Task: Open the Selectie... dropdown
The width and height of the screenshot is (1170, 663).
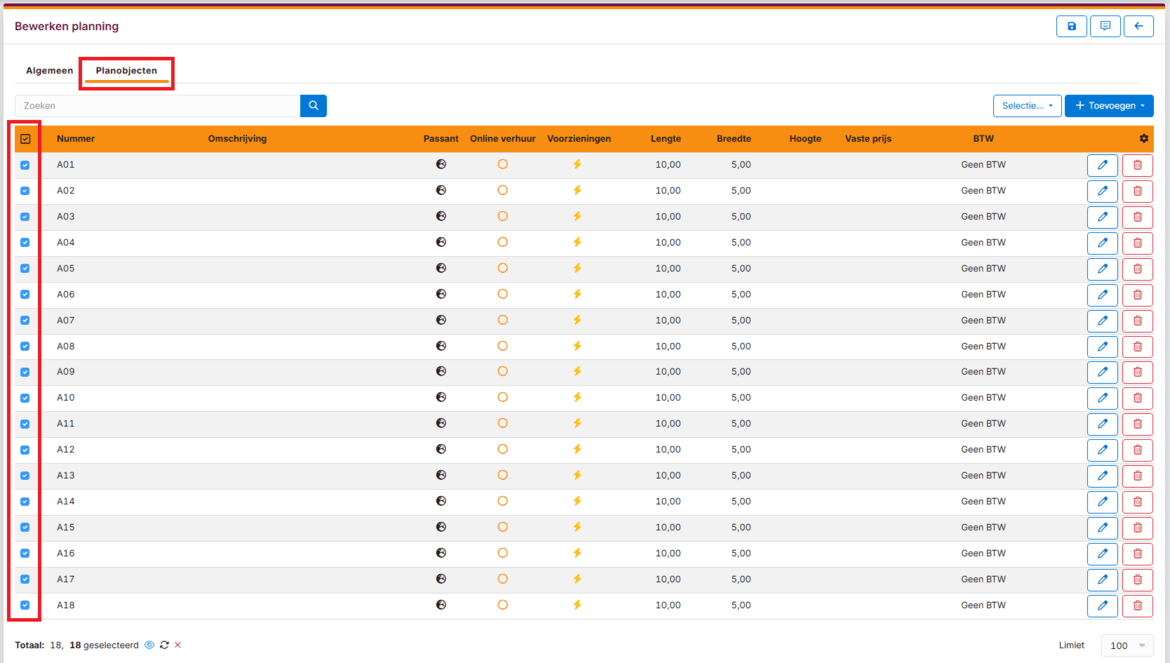Action: tap(1026, 106)
